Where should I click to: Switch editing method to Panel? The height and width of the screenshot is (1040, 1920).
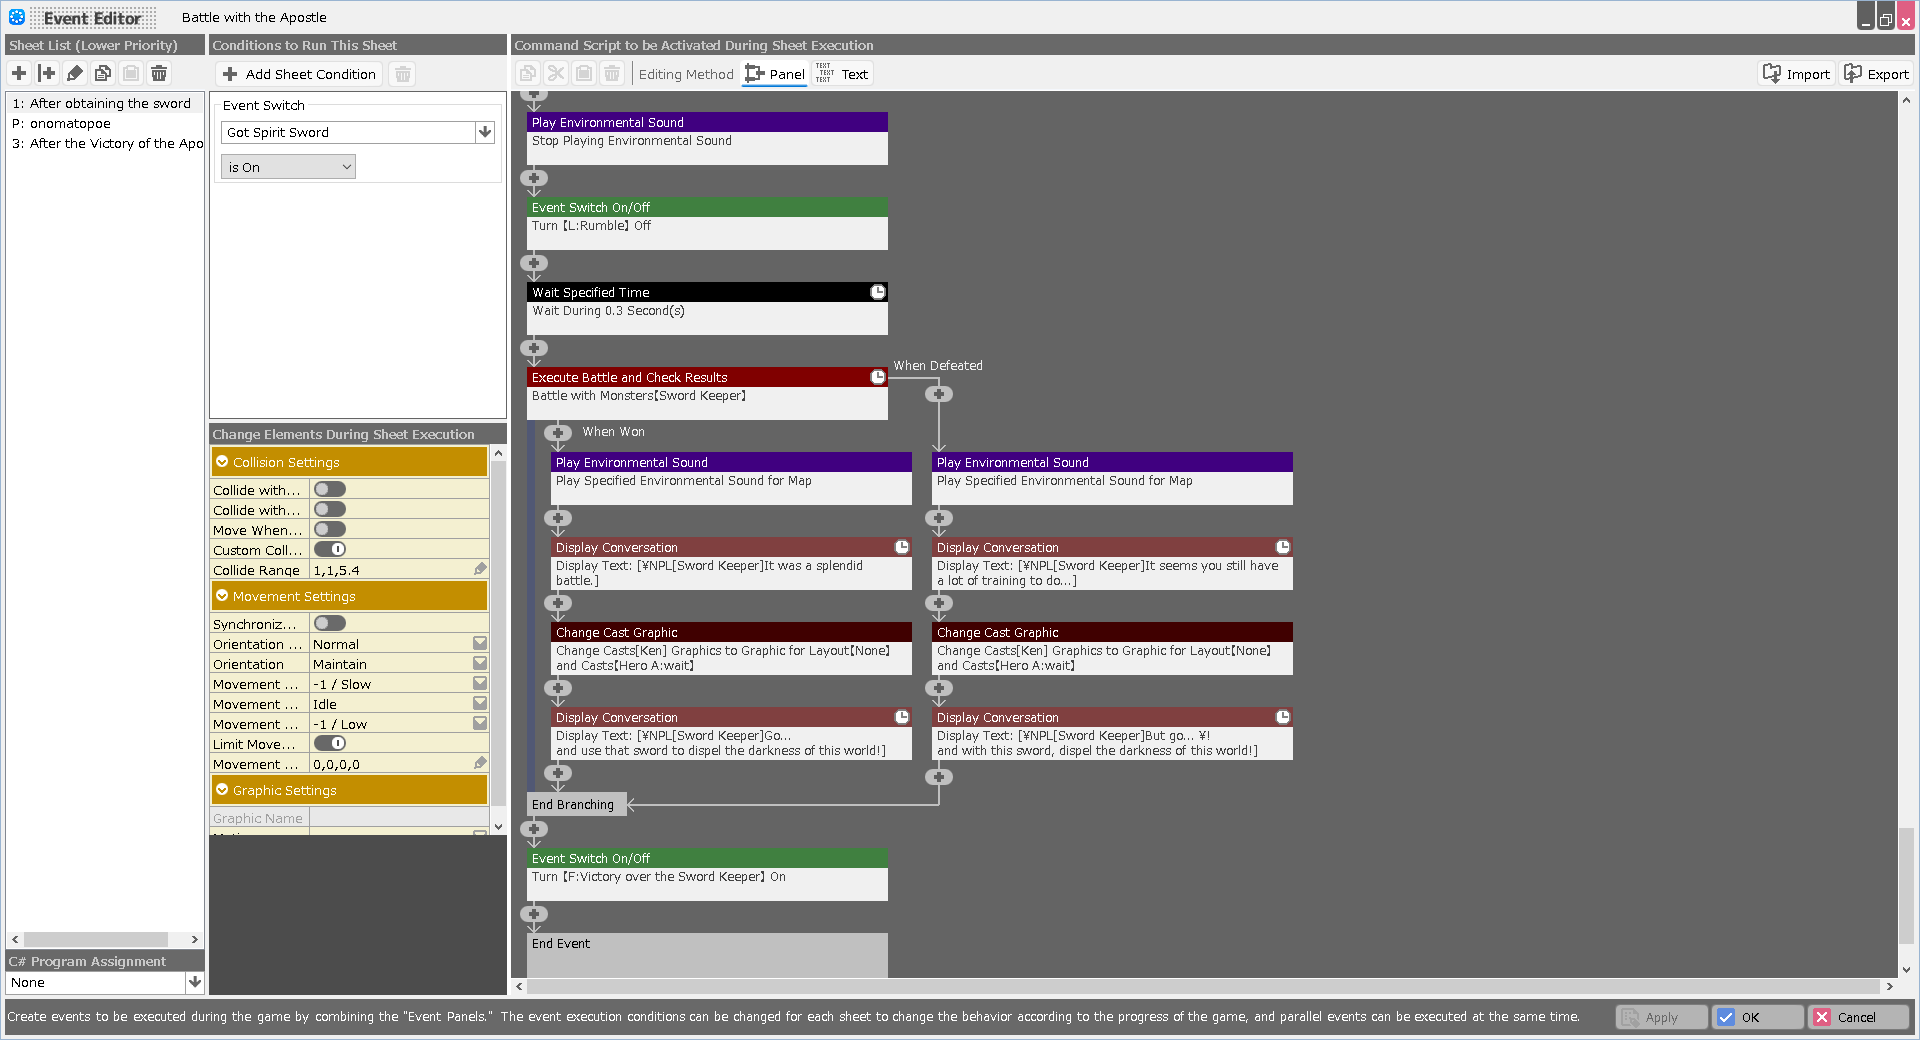[x=775, y=74]
